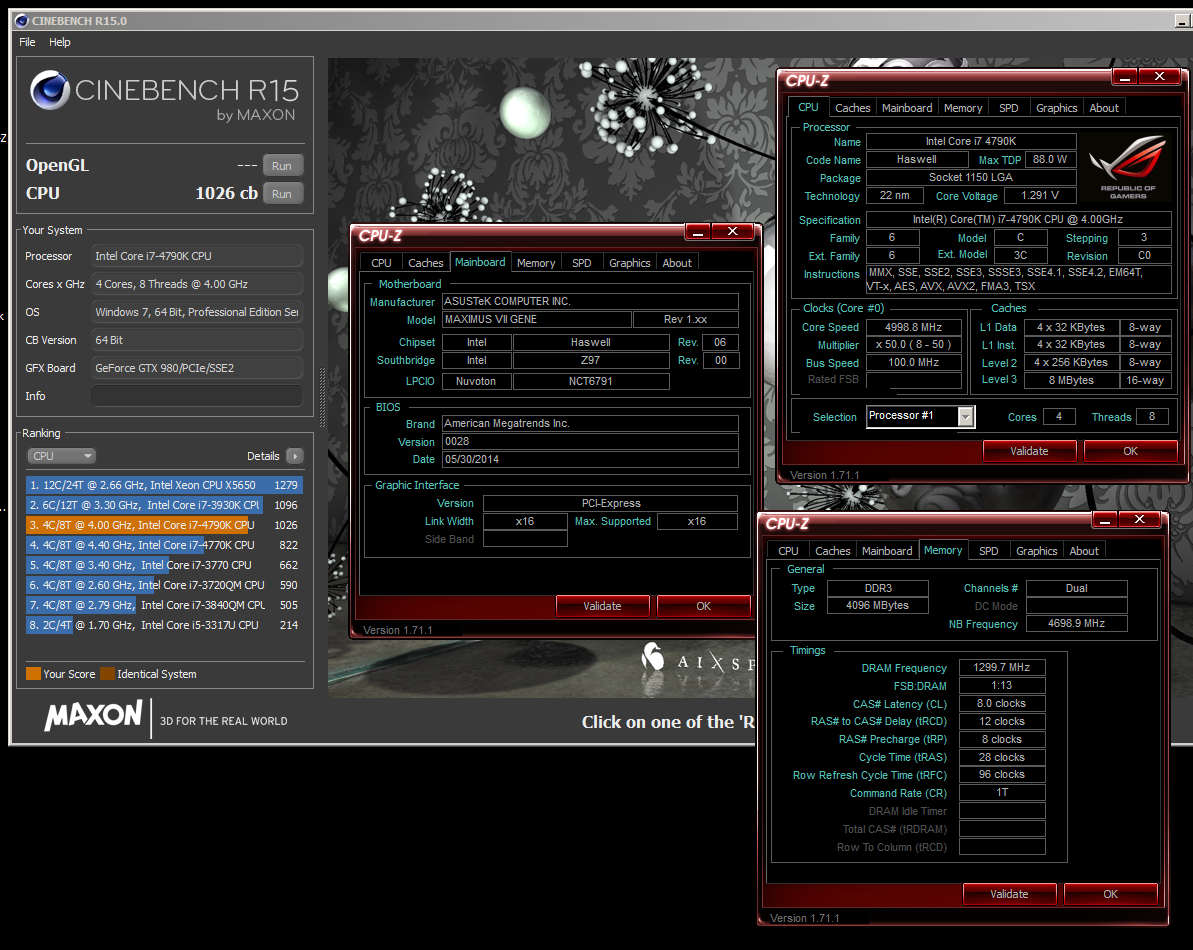Image resolution: width=1193 pixels, height=950 pixels.
Task: Select Core i7-3840QM ranking row
Action: 164,605
